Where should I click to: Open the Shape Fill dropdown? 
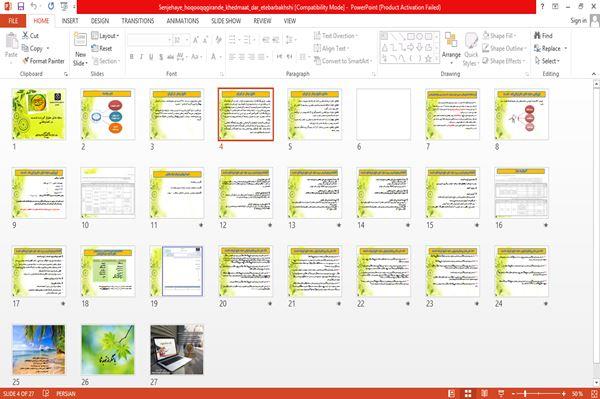click(x=499, y=36)
